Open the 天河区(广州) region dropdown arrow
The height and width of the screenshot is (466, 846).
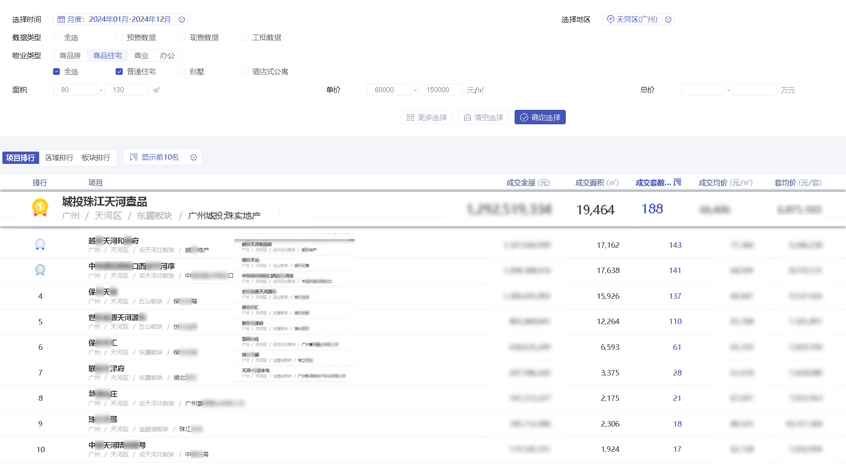pyautogui.click(x=668, y=20)
